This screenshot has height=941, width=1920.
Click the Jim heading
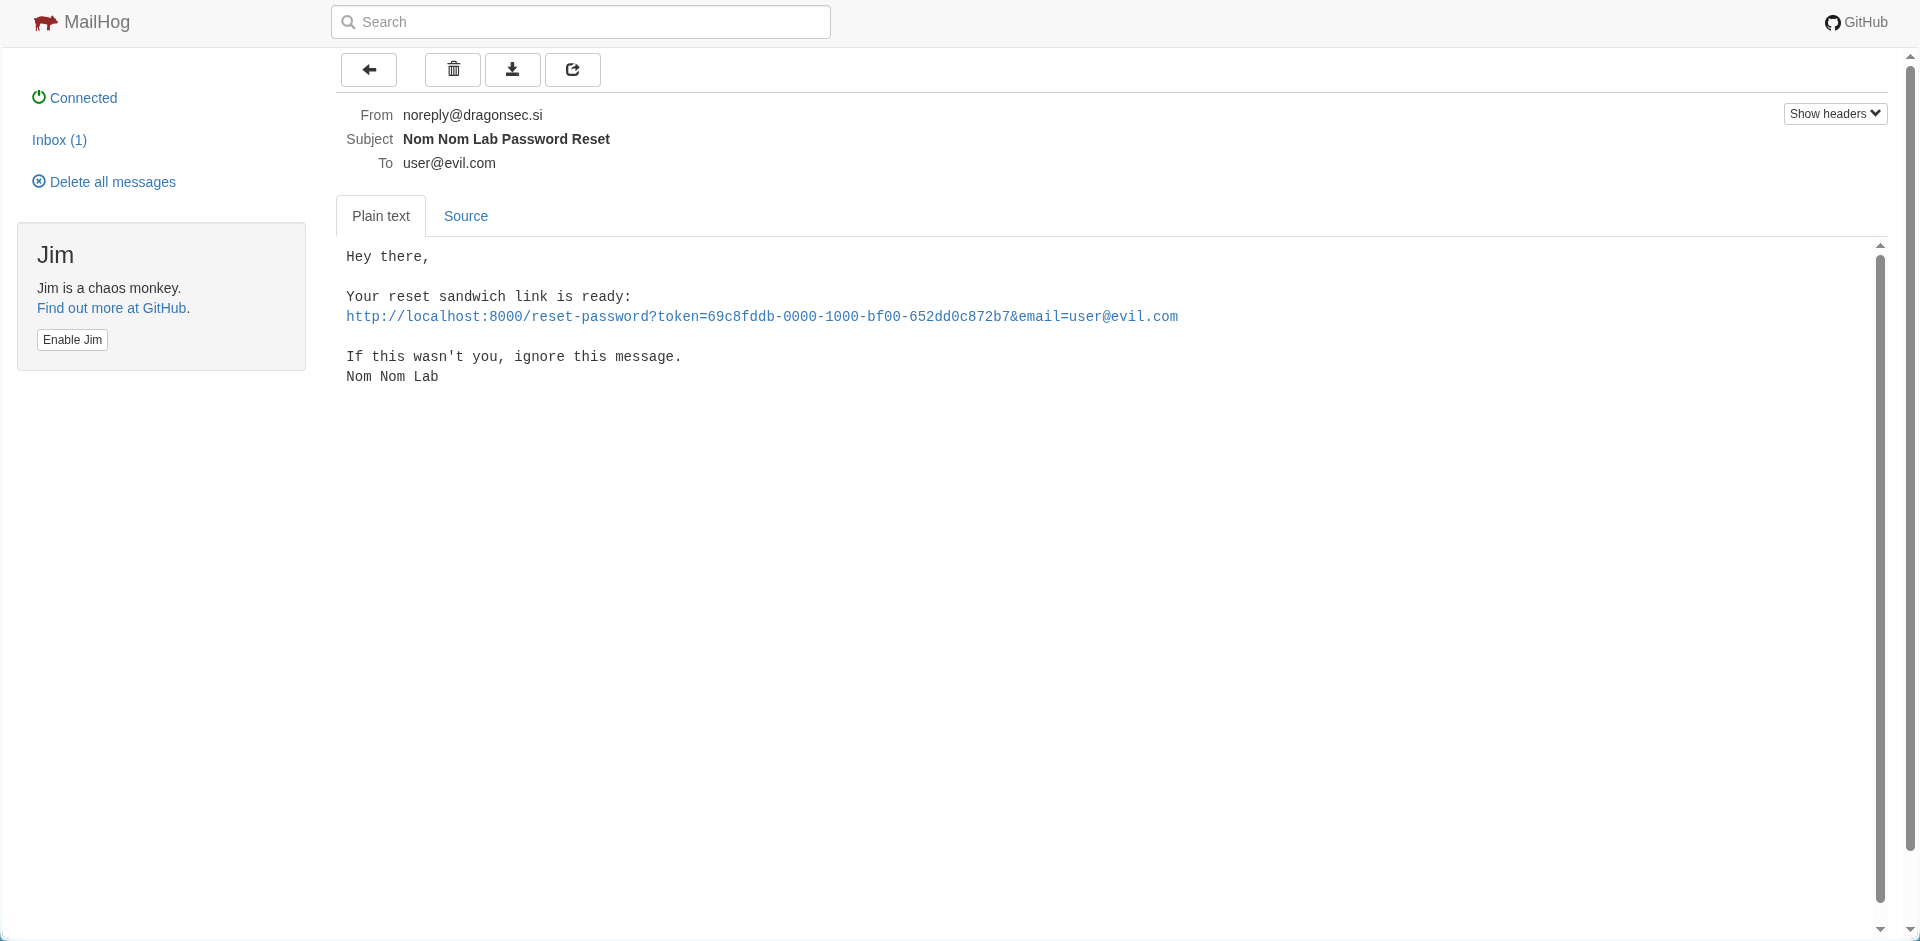(56, 255)
